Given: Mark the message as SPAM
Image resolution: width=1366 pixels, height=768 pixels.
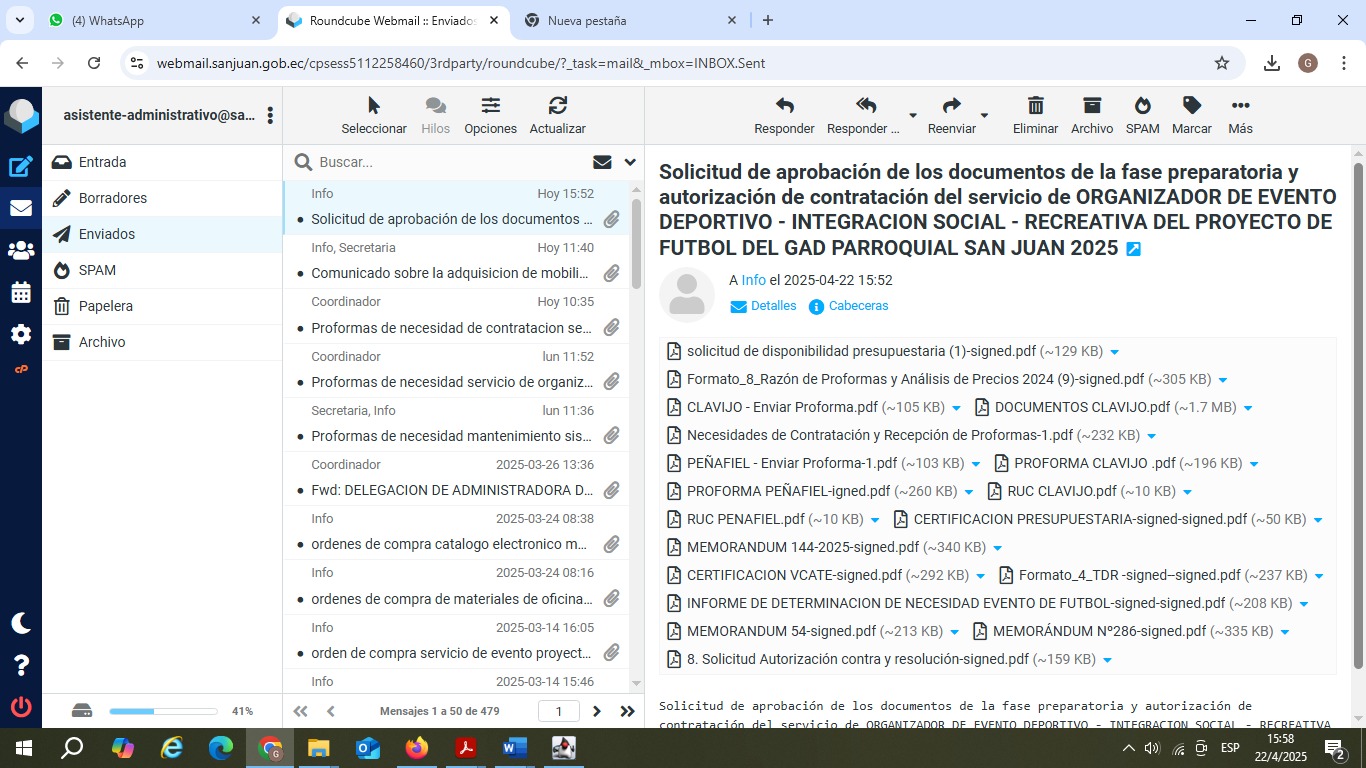Looking at the screenshot, I should pyautogui.click(x=1142, y=106).
